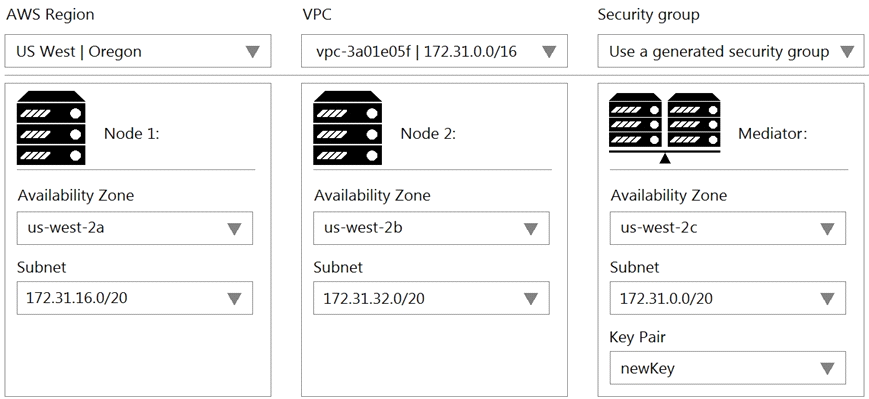Expand Node 2 Availability Zone us-west-2b
Image resolution: width=869 pixels, height=399 pixels.
click(431, 228)
